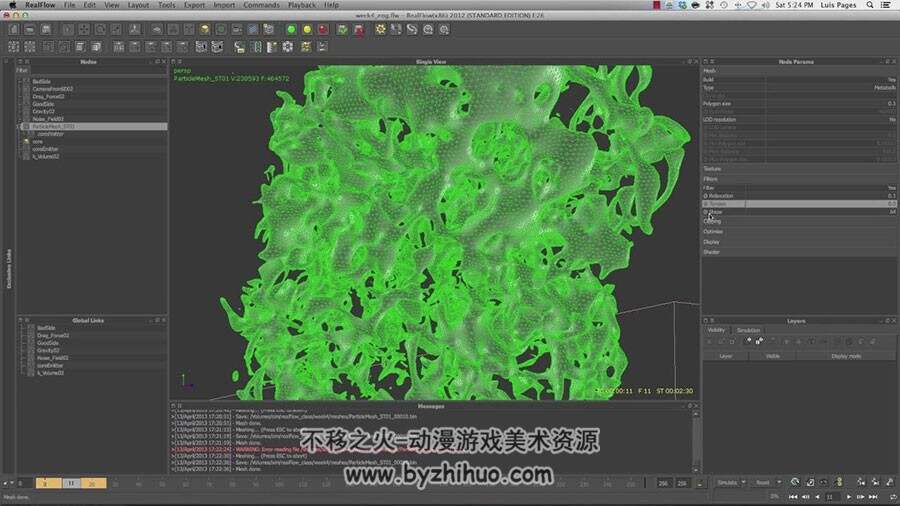
Task: Click the four-arrows move tool icon
Action: [84, 29]
